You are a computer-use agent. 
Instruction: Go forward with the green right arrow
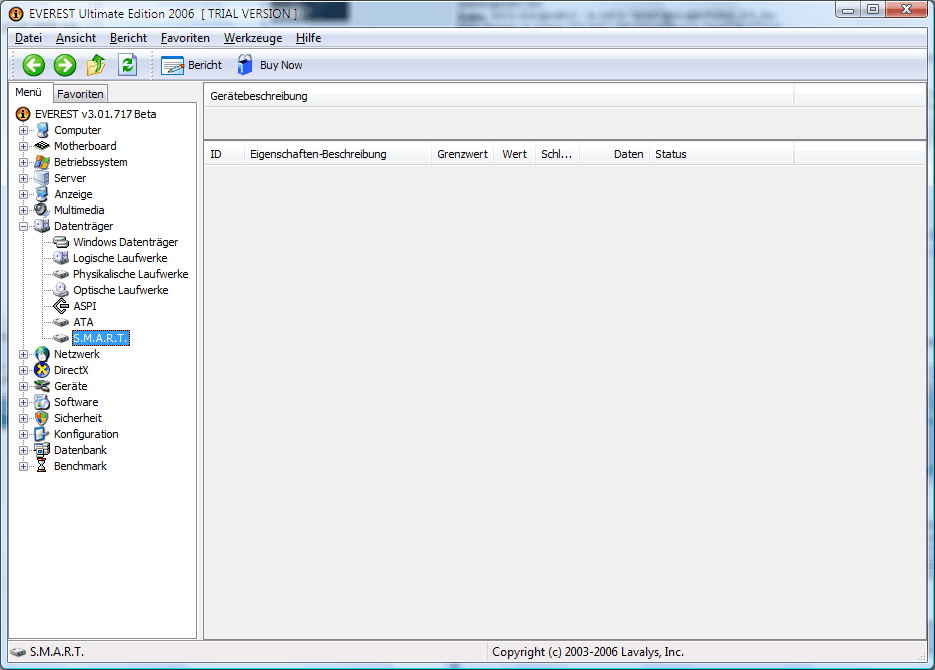tap(64, 65)
